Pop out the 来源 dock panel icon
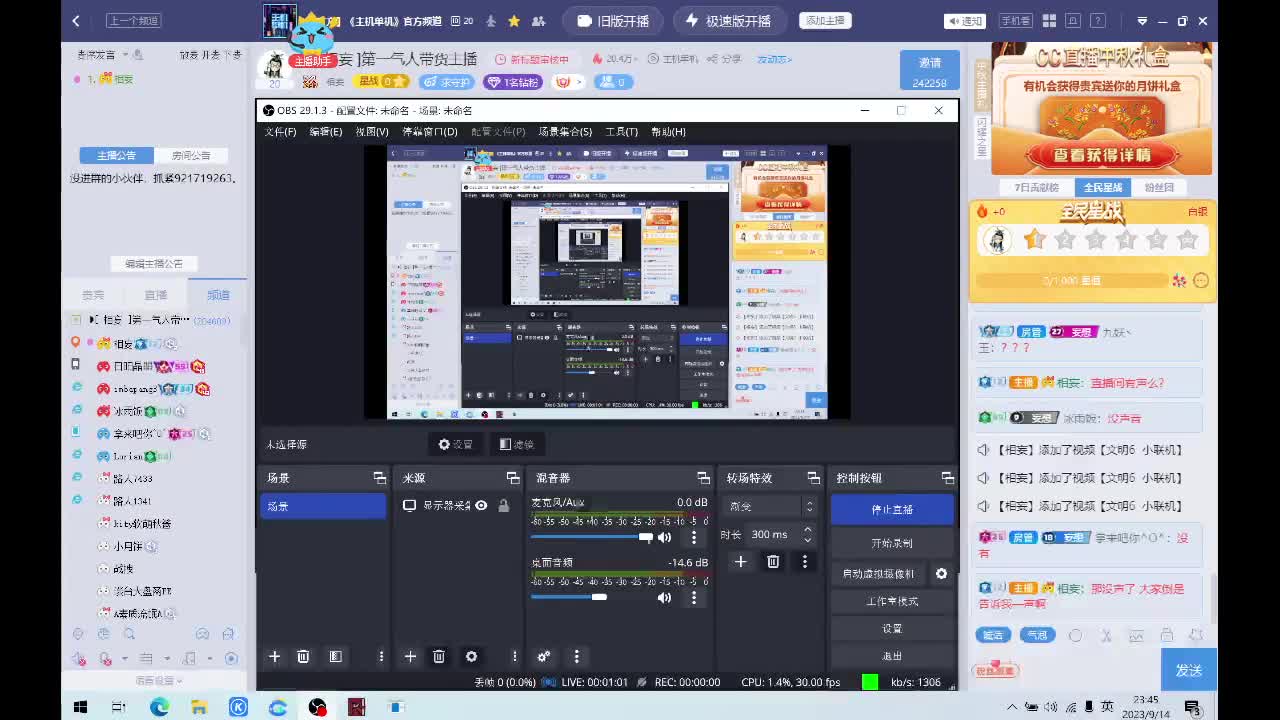1280x720 pixels. pyautogui.click(x=513, y=478)
